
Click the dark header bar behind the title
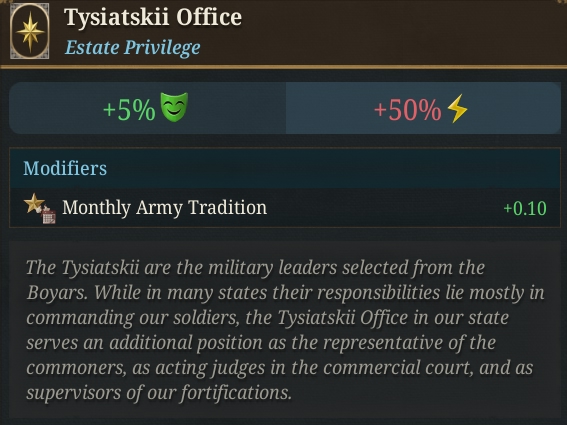284,33
